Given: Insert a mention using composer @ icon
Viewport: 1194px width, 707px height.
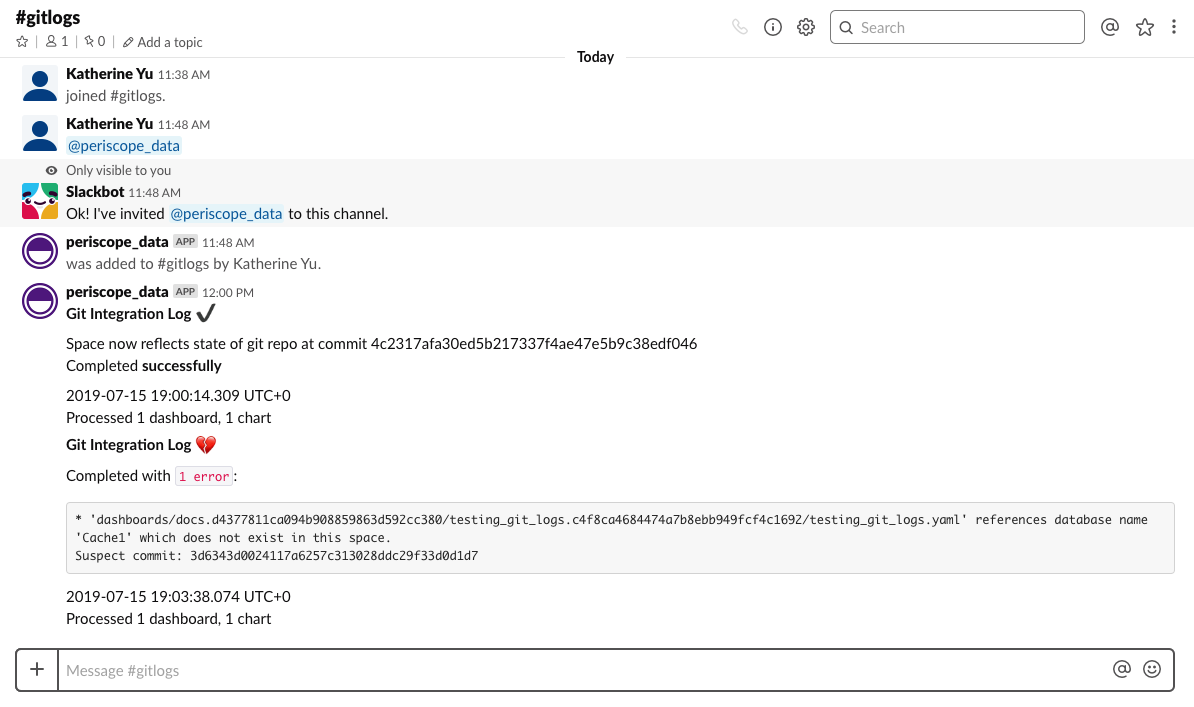Looking at the screenshot, I should pos(1122,669).
